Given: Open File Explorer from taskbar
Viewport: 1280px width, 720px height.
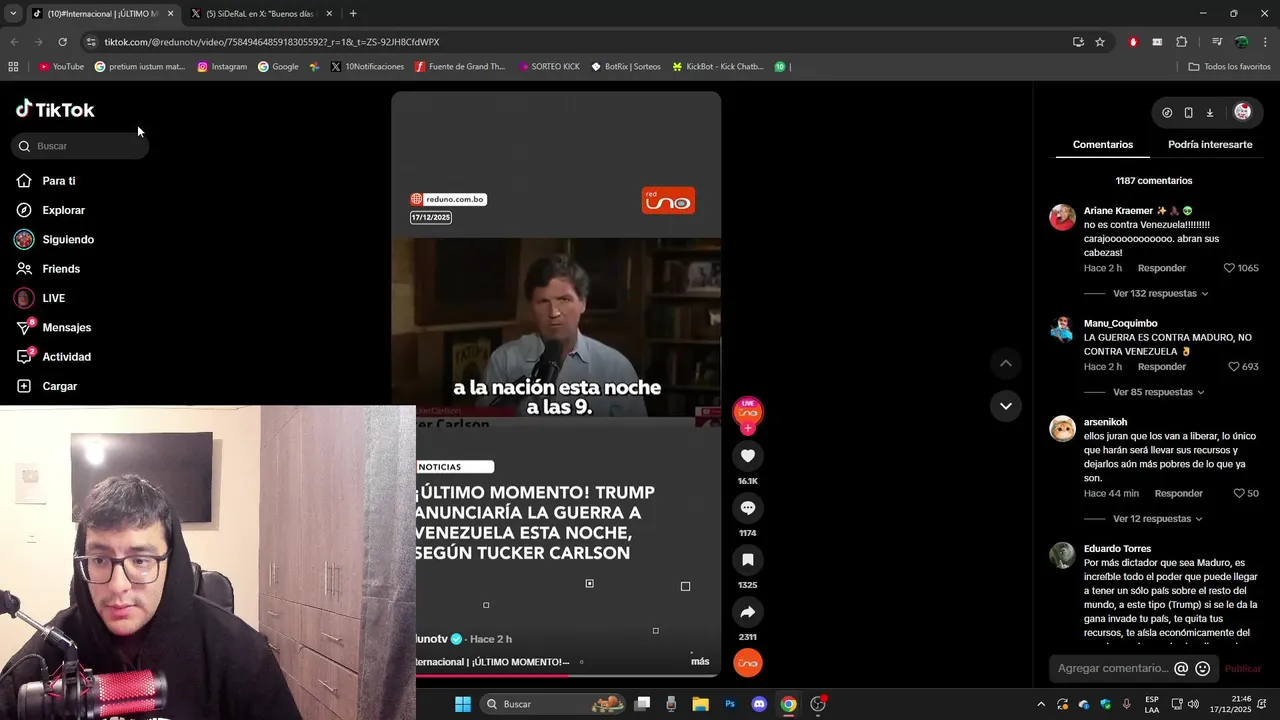Looking at the screenshot, I should click(701, 704).
